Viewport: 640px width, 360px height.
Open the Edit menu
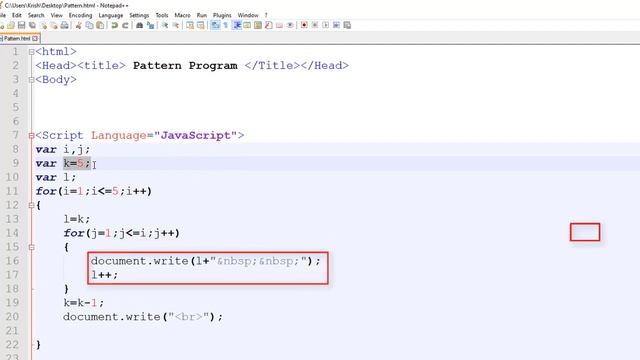pos(17,15)
